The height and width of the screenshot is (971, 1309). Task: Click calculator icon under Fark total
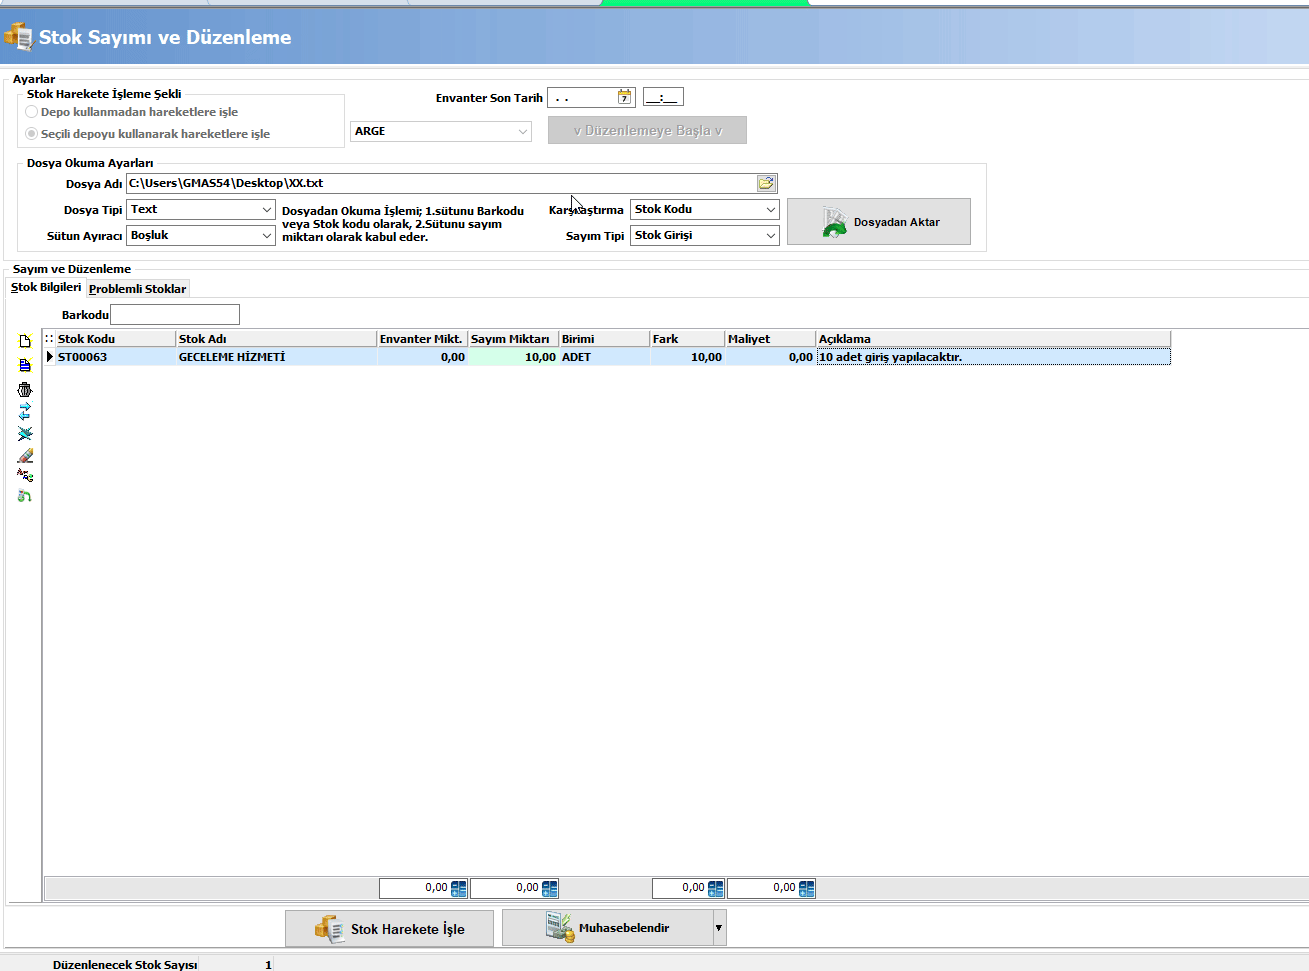[716, 888]
